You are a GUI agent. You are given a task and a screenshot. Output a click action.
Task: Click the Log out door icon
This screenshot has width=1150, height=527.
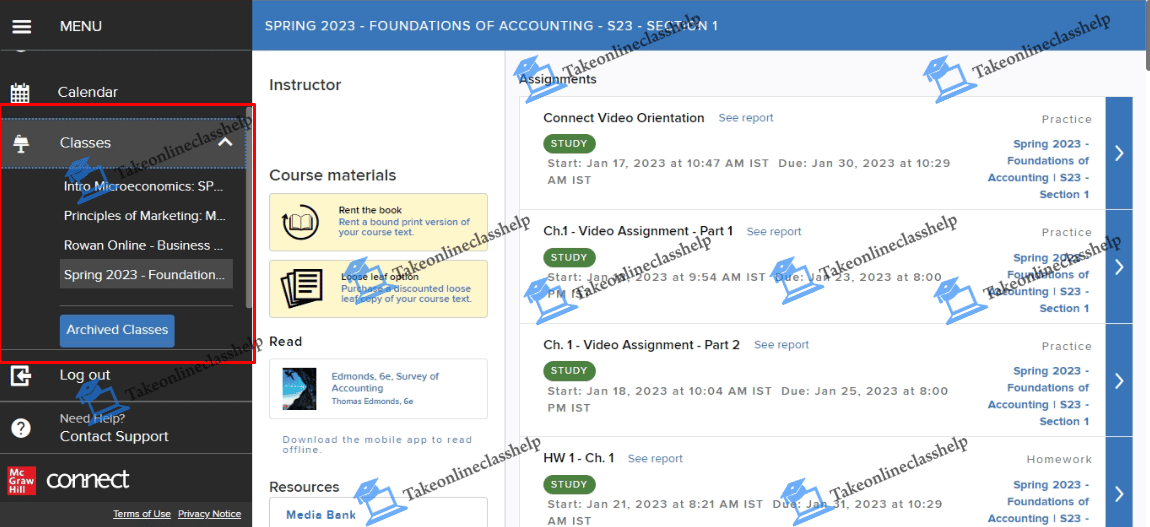[x=21, y=376]
